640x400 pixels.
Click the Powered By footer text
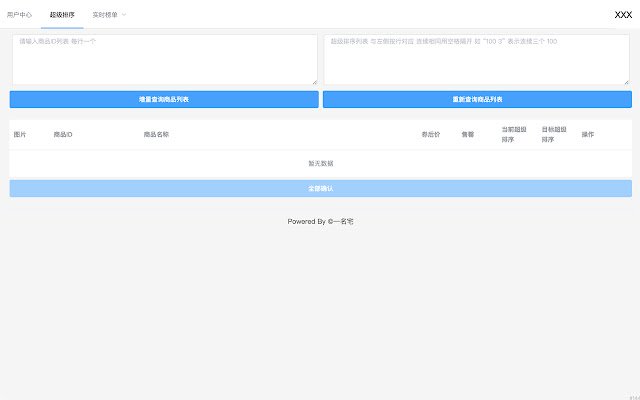pos(320,221)
